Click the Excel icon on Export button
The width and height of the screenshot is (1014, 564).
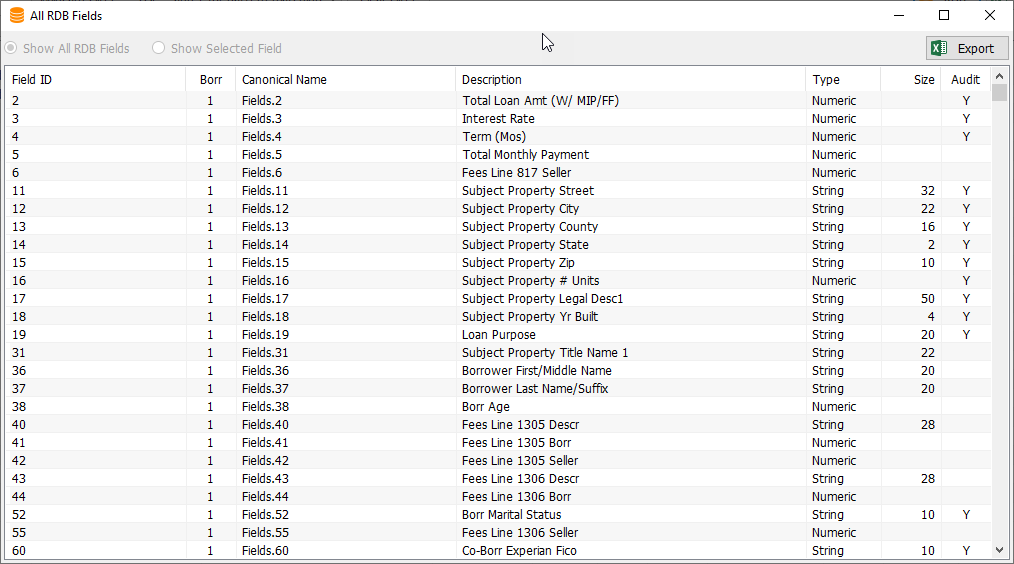pyautogui.click(x=939, y=49)
